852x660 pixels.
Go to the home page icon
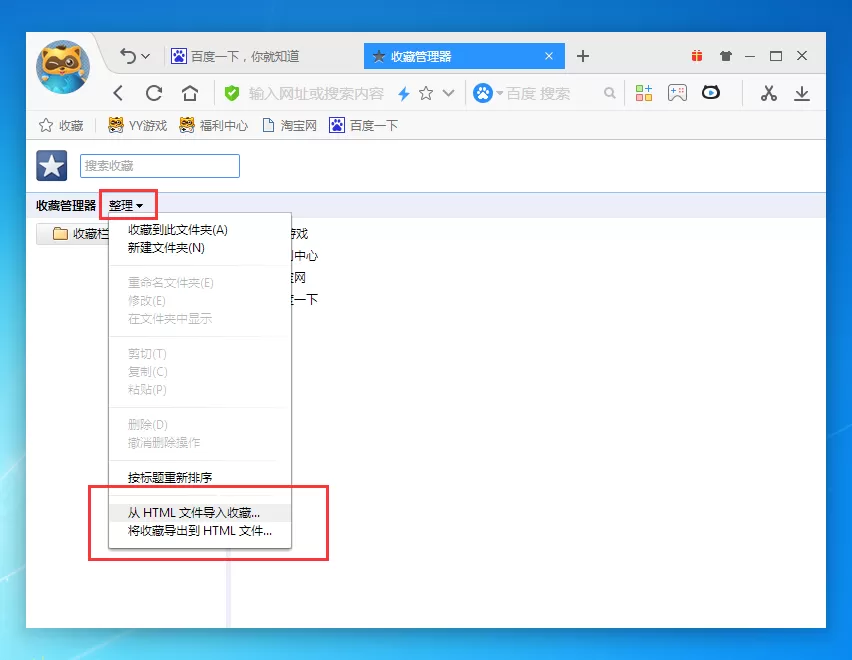(190, 93)
